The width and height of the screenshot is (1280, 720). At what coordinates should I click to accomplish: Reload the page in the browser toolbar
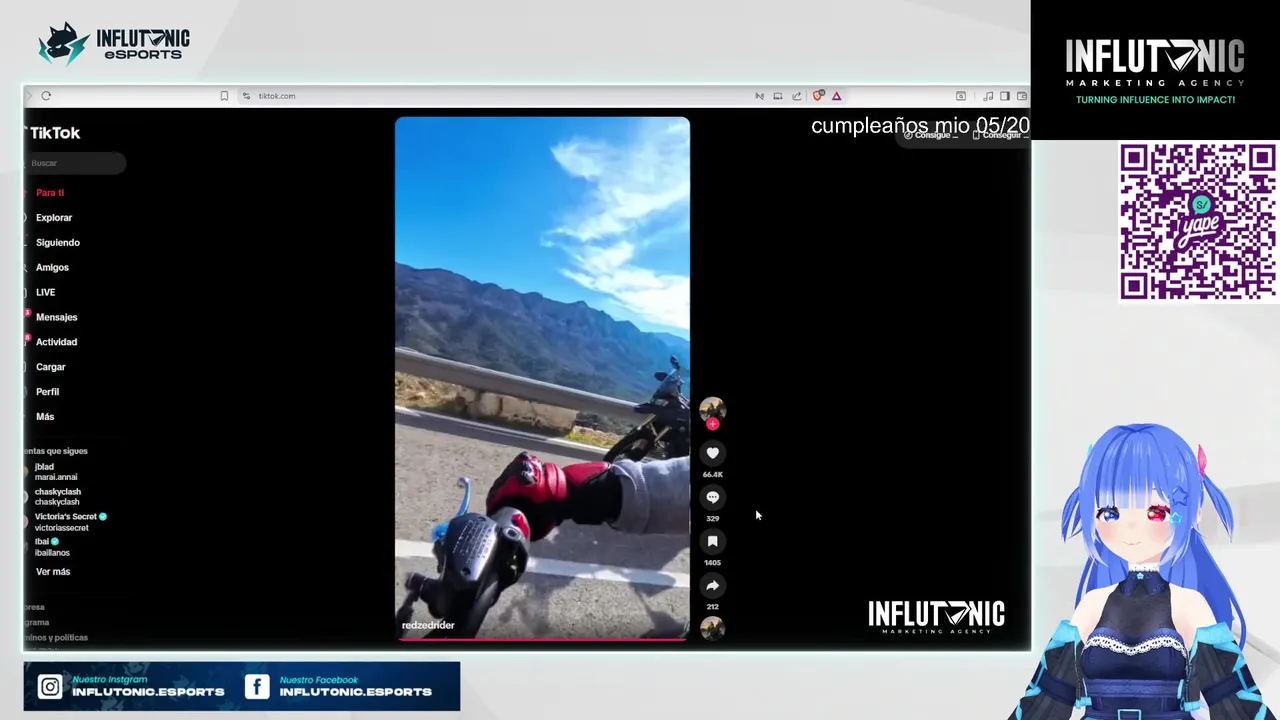tap(46, 96)
